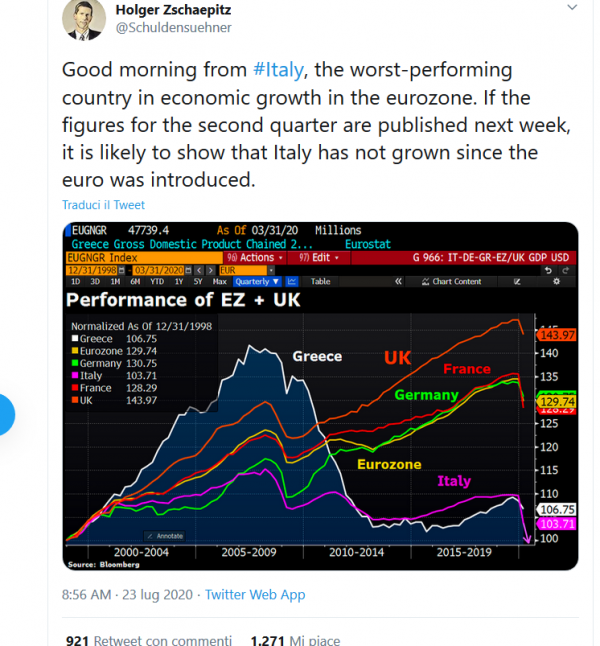Open the #Italy hashtag link
This screenshot has width=600, height=646.
278,70
